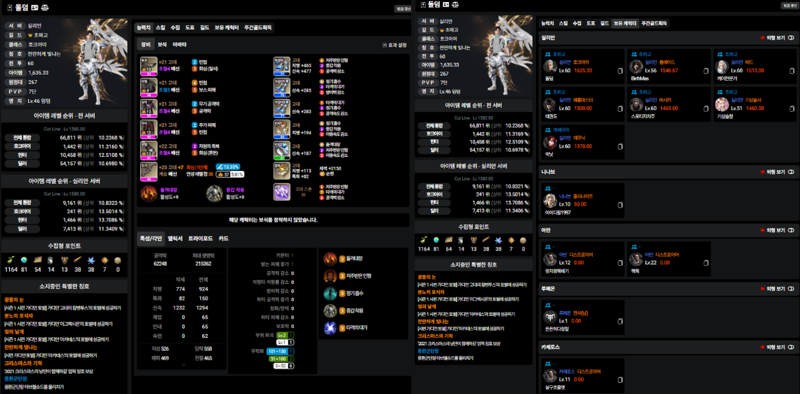
Task: Click the Lv.60 1546.67 character card named Birthdes
Action: point(668,67)
